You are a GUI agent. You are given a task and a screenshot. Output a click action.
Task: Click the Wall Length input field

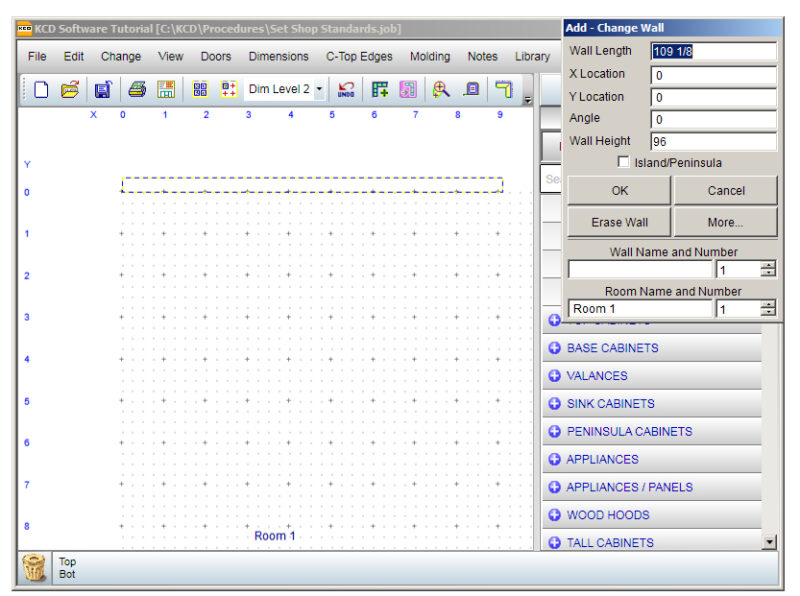[x=720, y=50]
